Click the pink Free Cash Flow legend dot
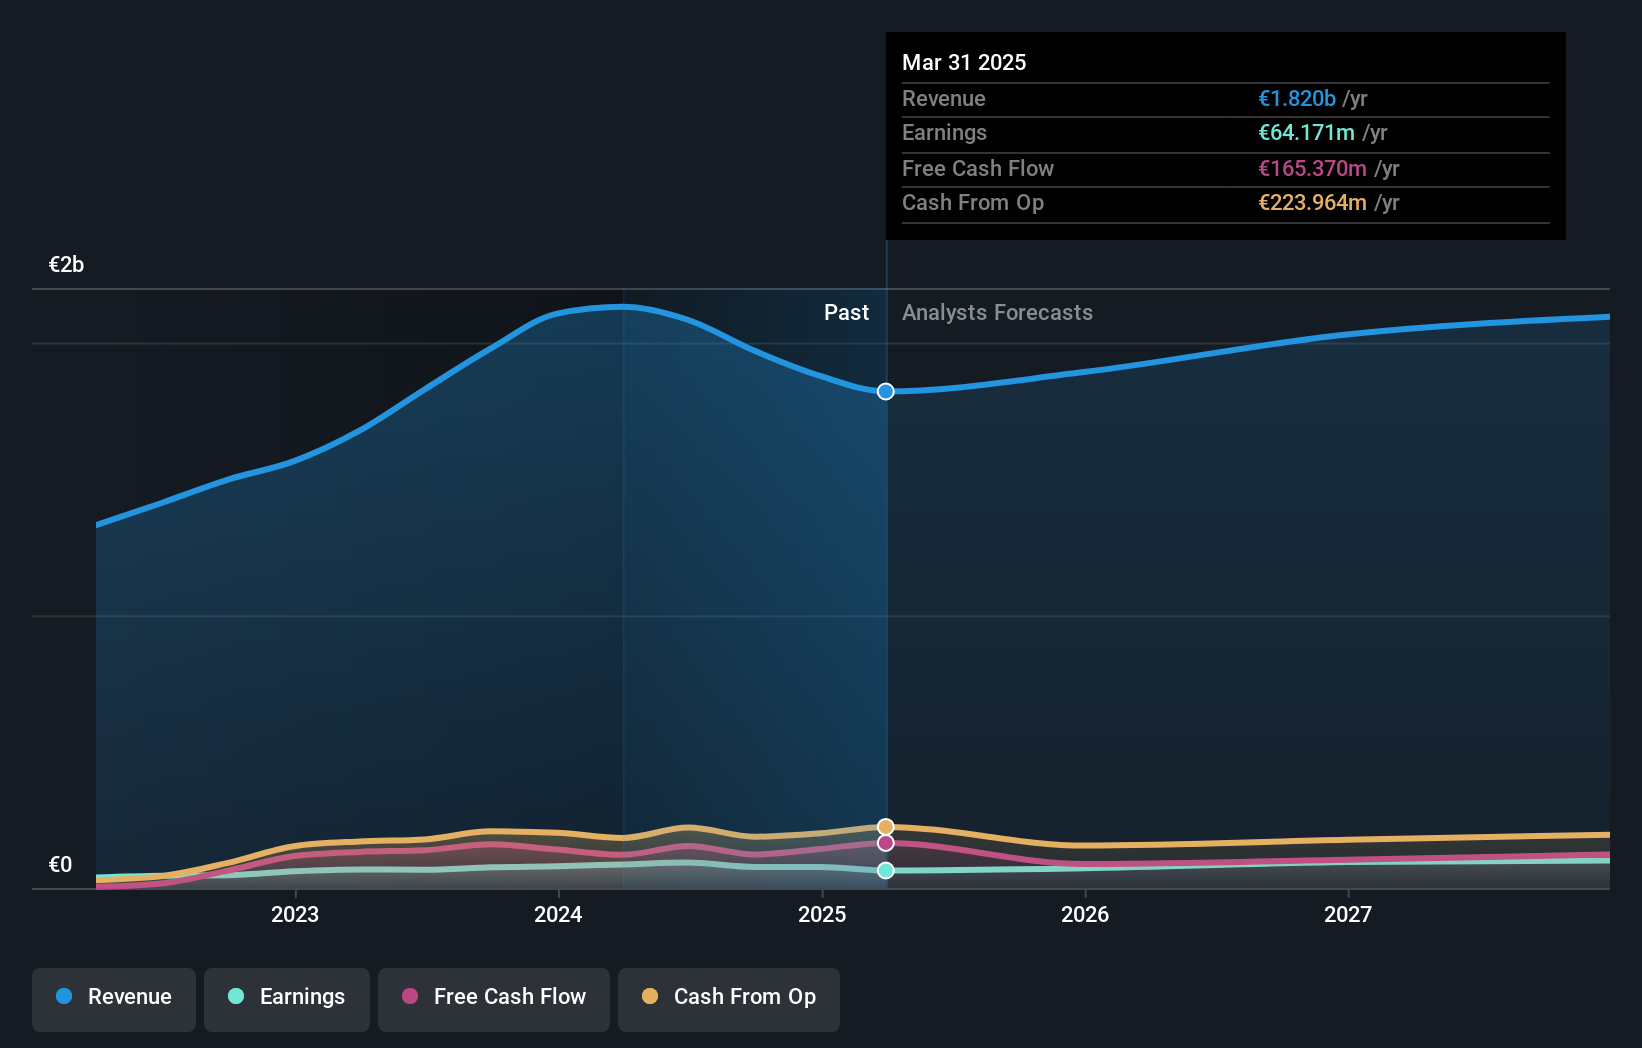The width and height of the screenshot is (1642, 1048). pyautogui.click(x=410, y=996)
